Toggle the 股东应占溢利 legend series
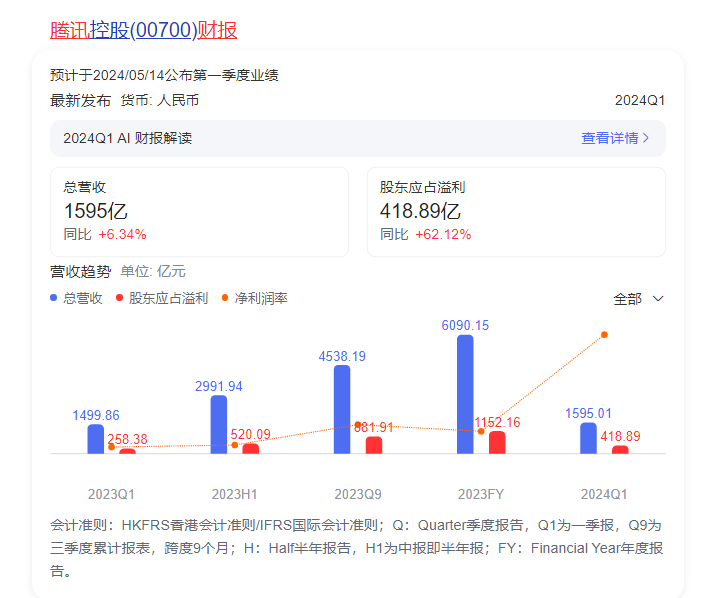This screenshot has width=728, height=598. pyautogui.click(x=162, y=298)
